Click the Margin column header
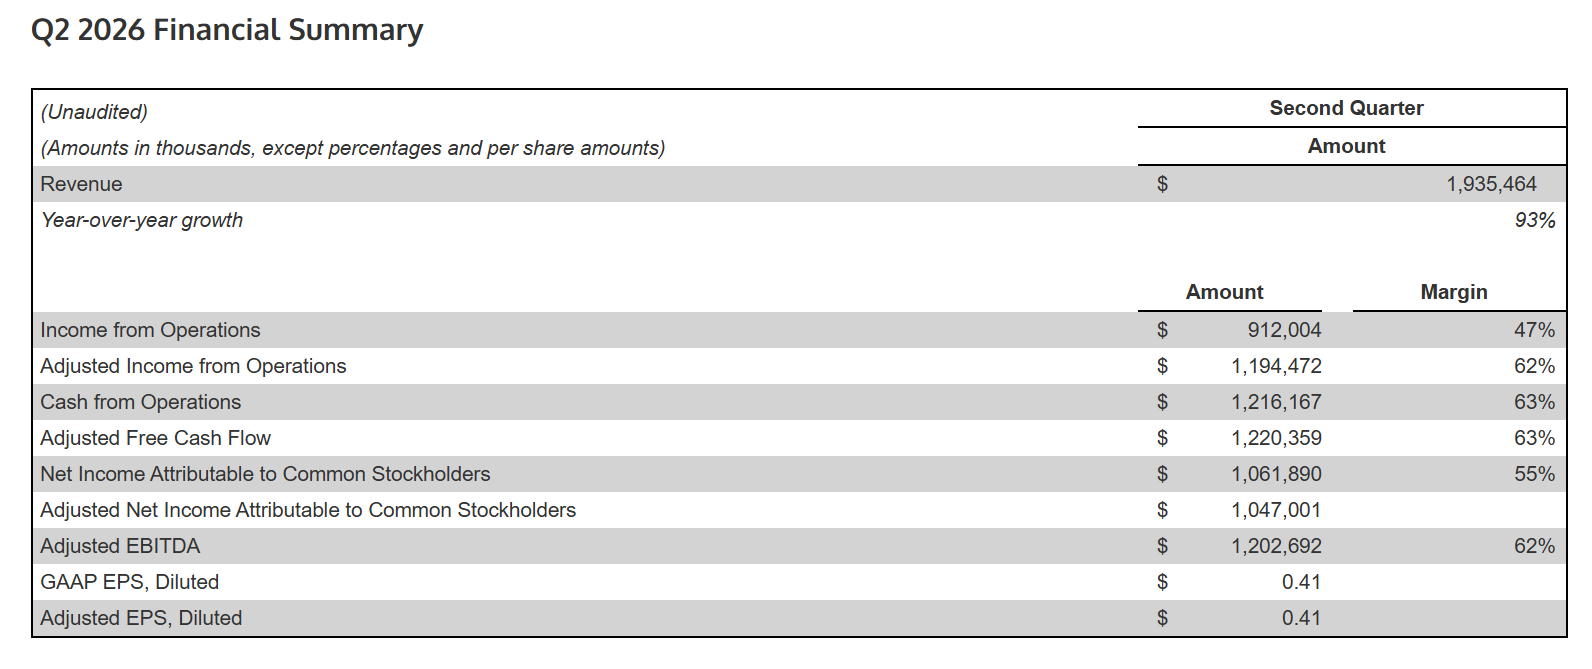The height and width of the screenshot is (669, 1592). coord(1454,292)
